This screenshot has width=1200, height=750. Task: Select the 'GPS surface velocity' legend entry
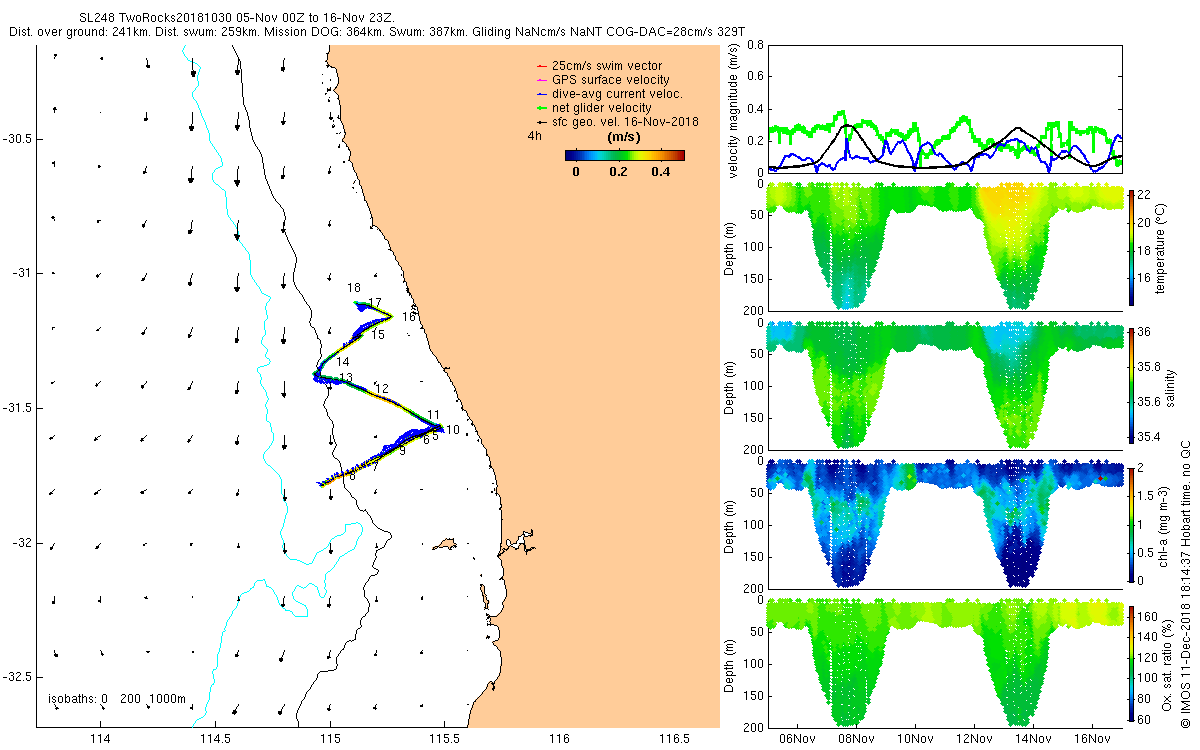(x=610, y=80)
